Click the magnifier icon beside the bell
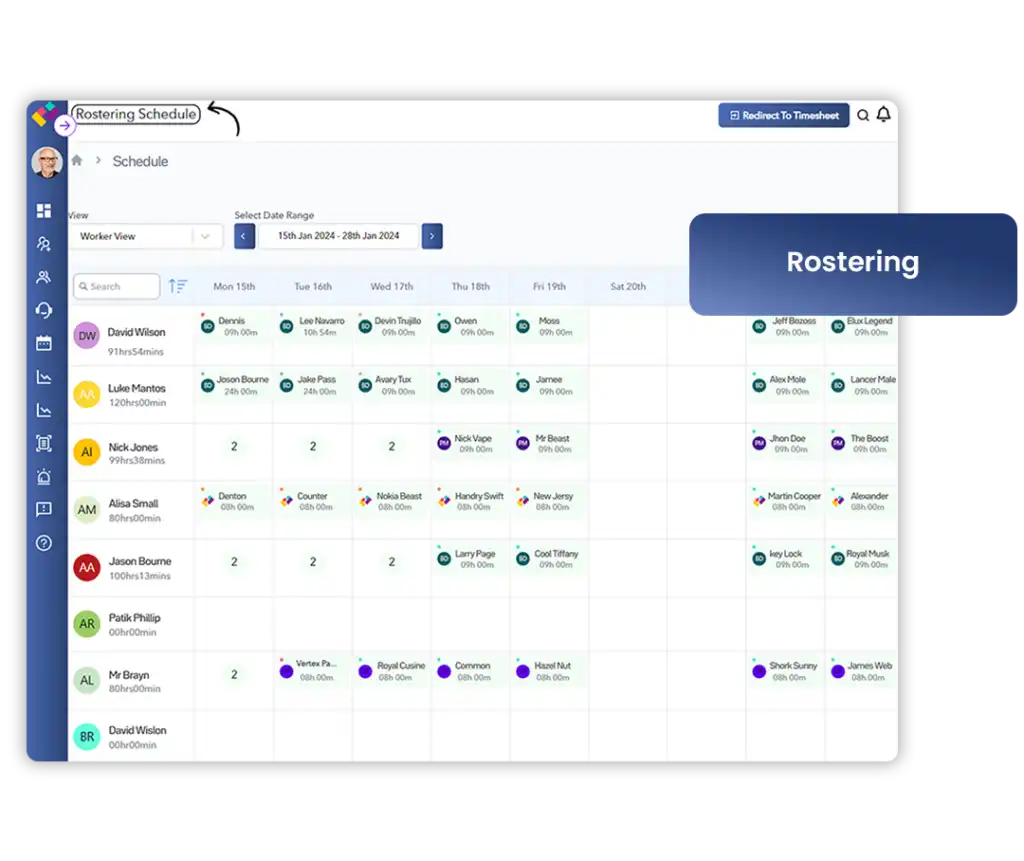The image size is (1024, 861). coord(863,116)
